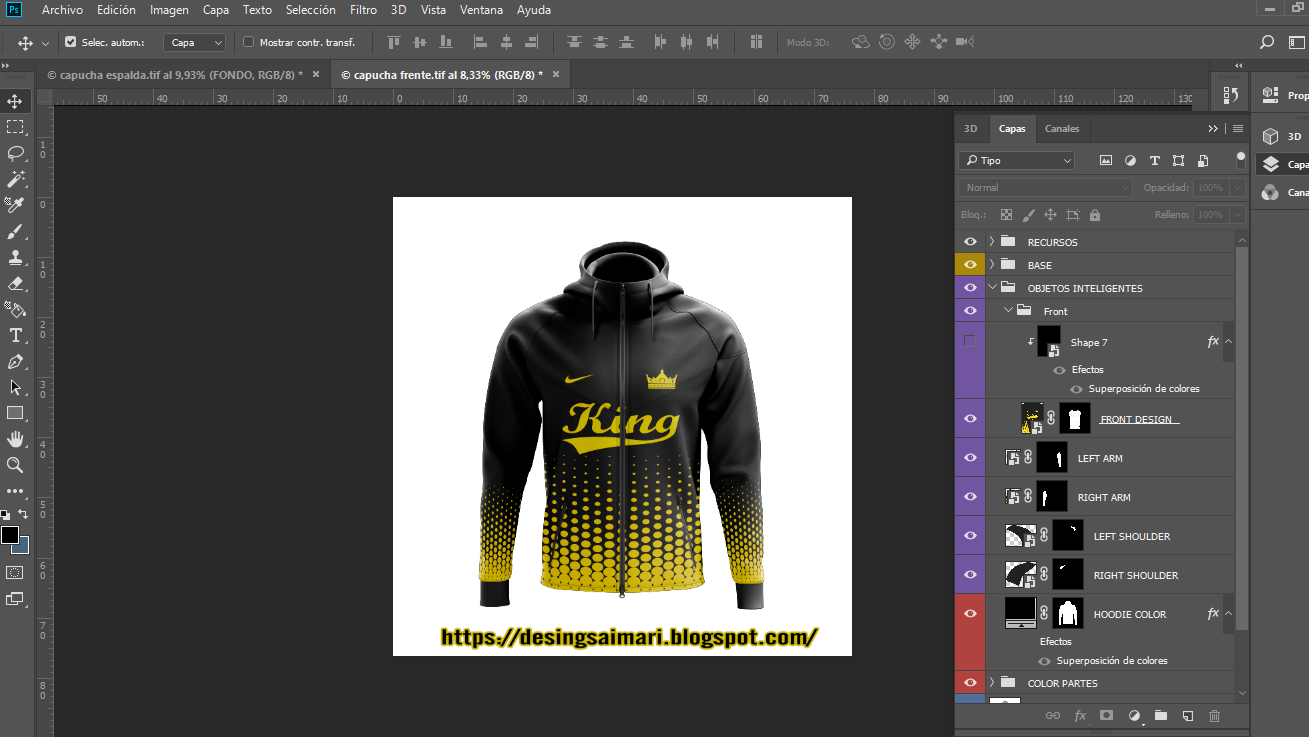This screenshot has width=1309, height=737.
Task: Select the Eraser tool
Action: [15, 283]
